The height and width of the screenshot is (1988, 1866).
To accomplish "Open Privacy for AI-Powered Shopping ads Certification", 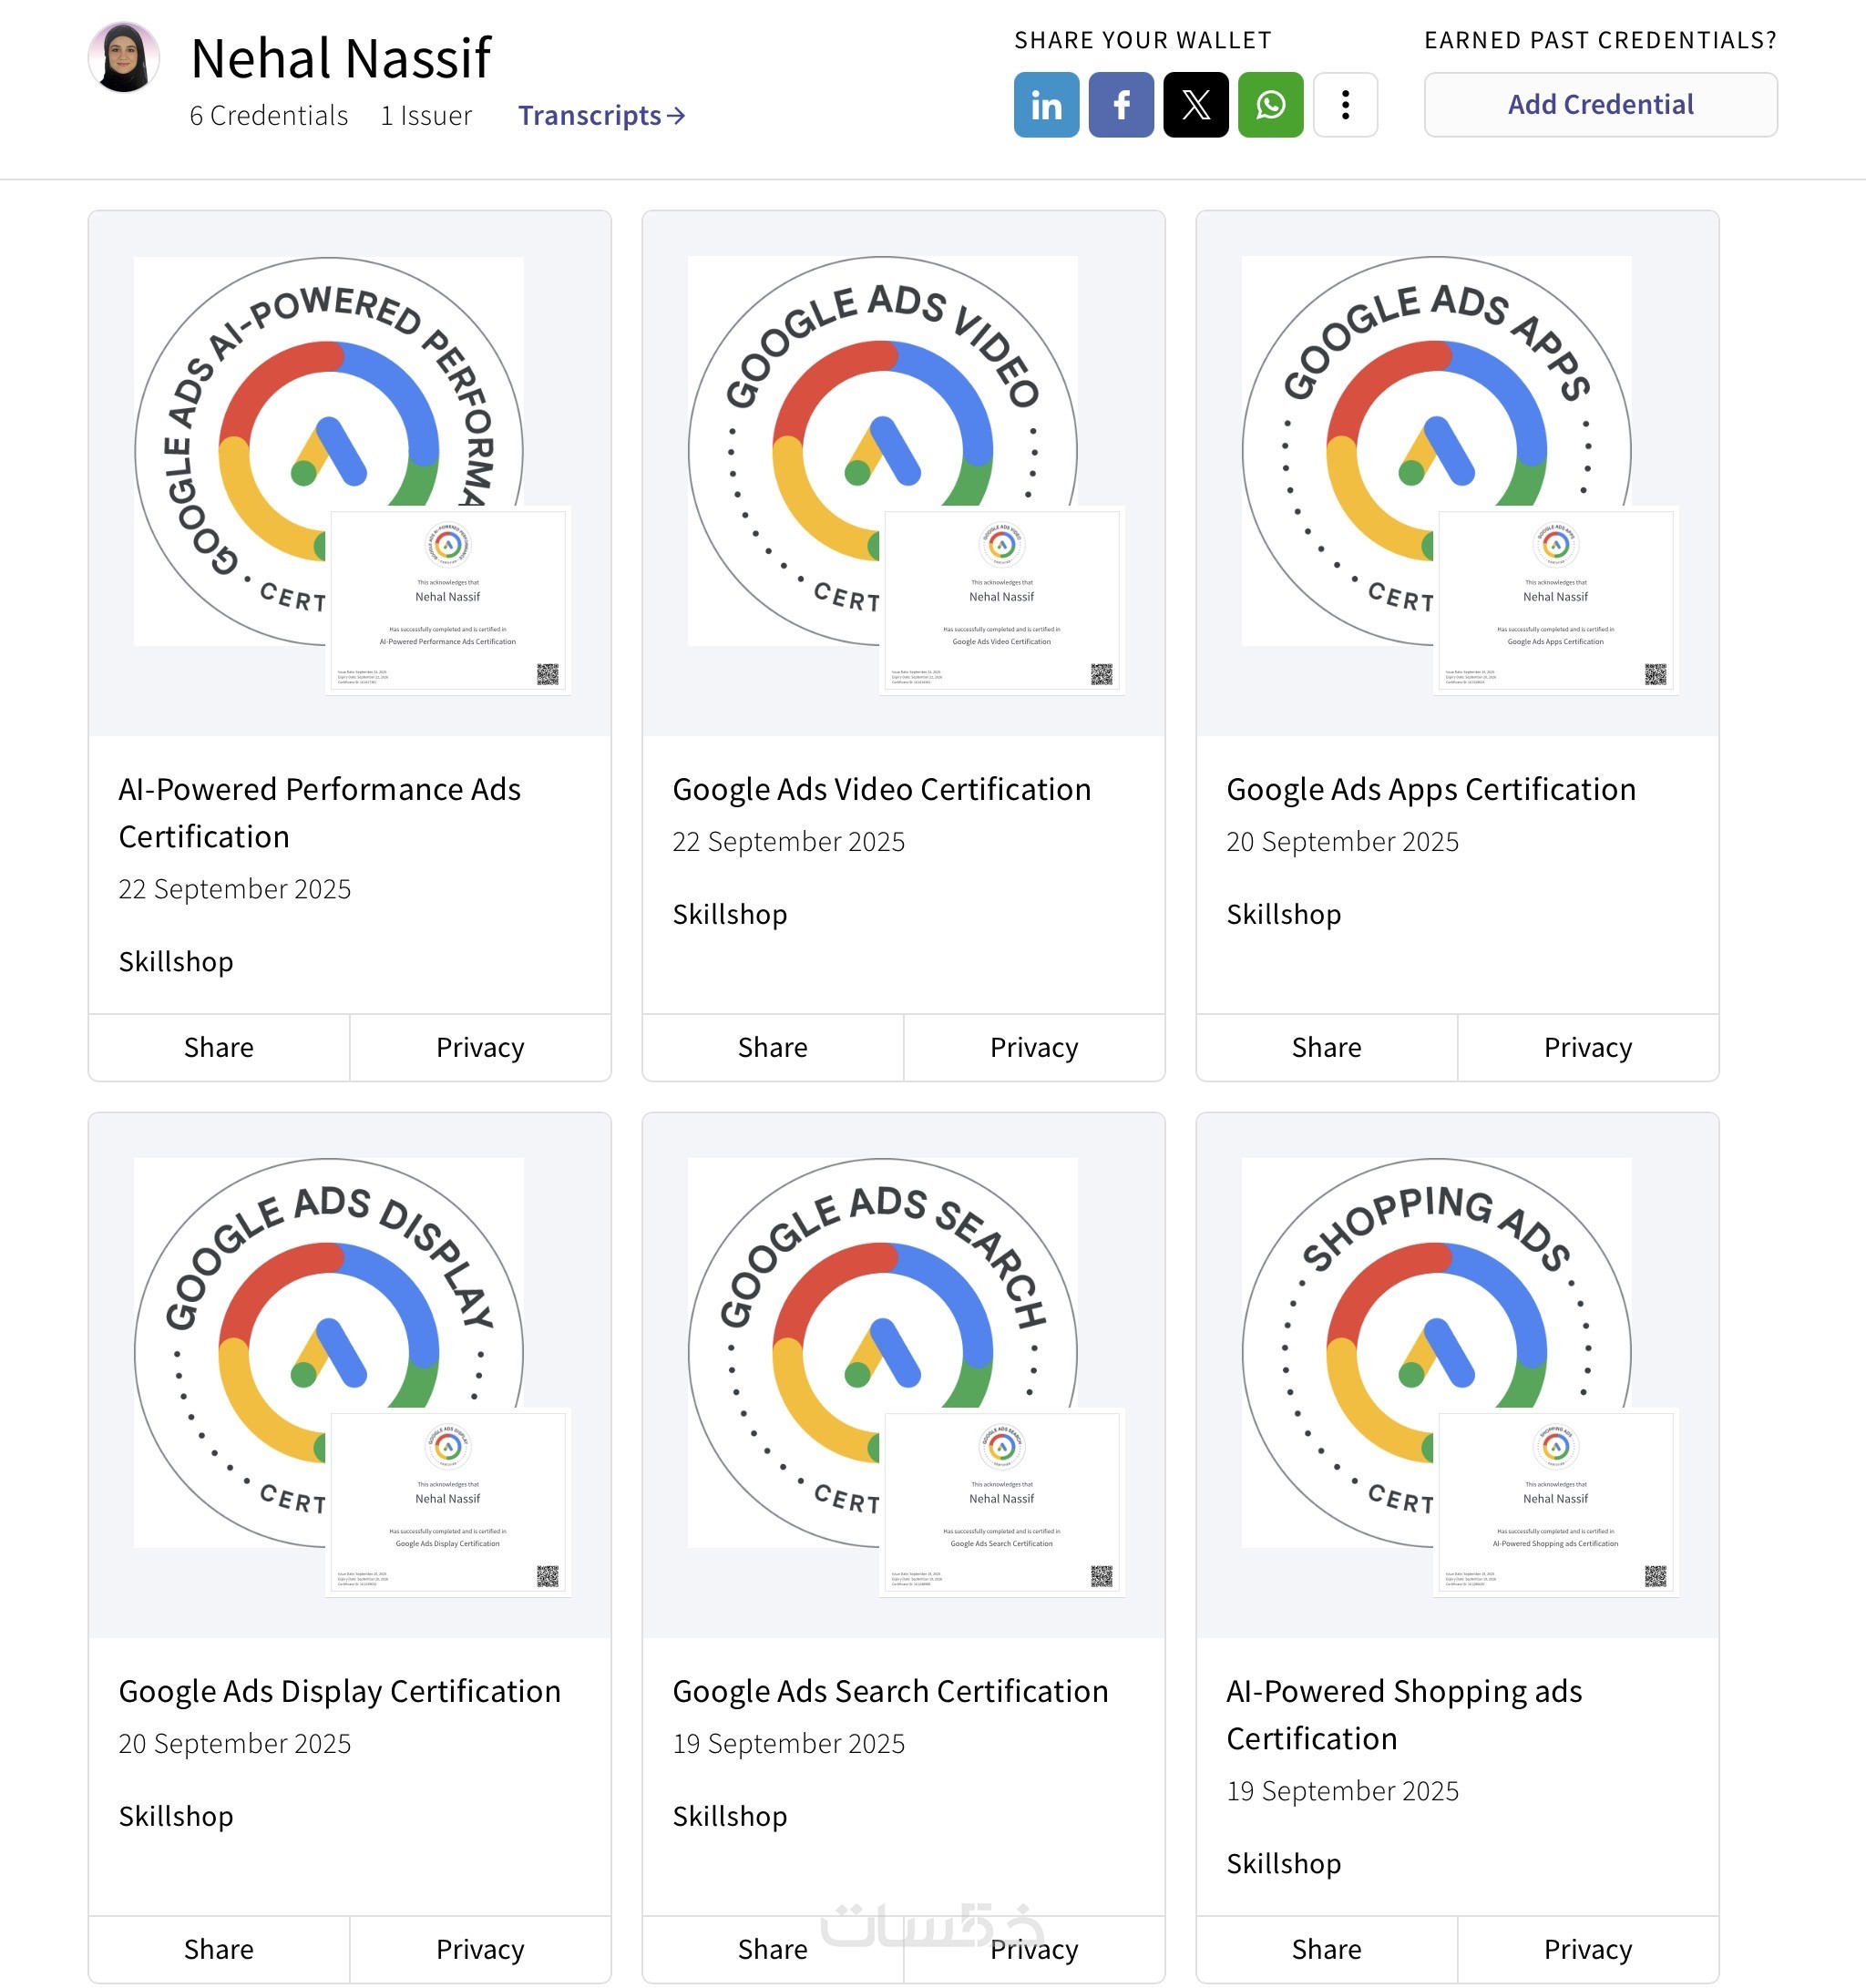I will click(x=1588, y=1949).
